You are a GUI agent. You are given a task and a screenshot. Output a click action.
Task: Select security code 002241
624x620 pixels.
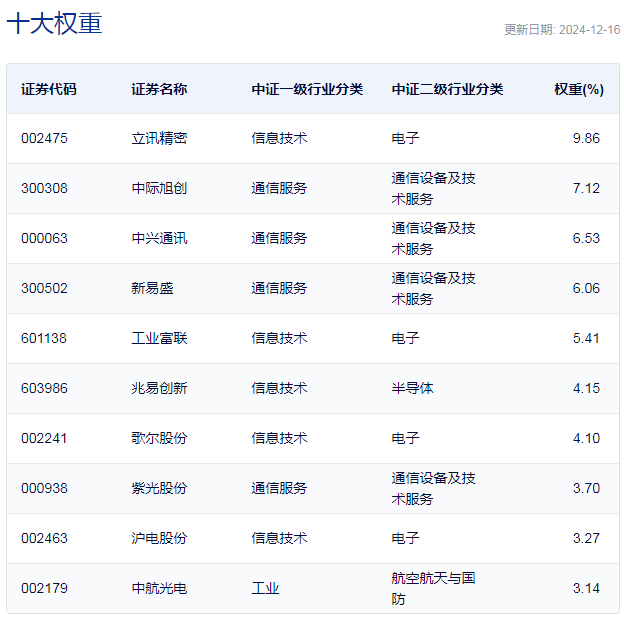[x=44, y=439]
